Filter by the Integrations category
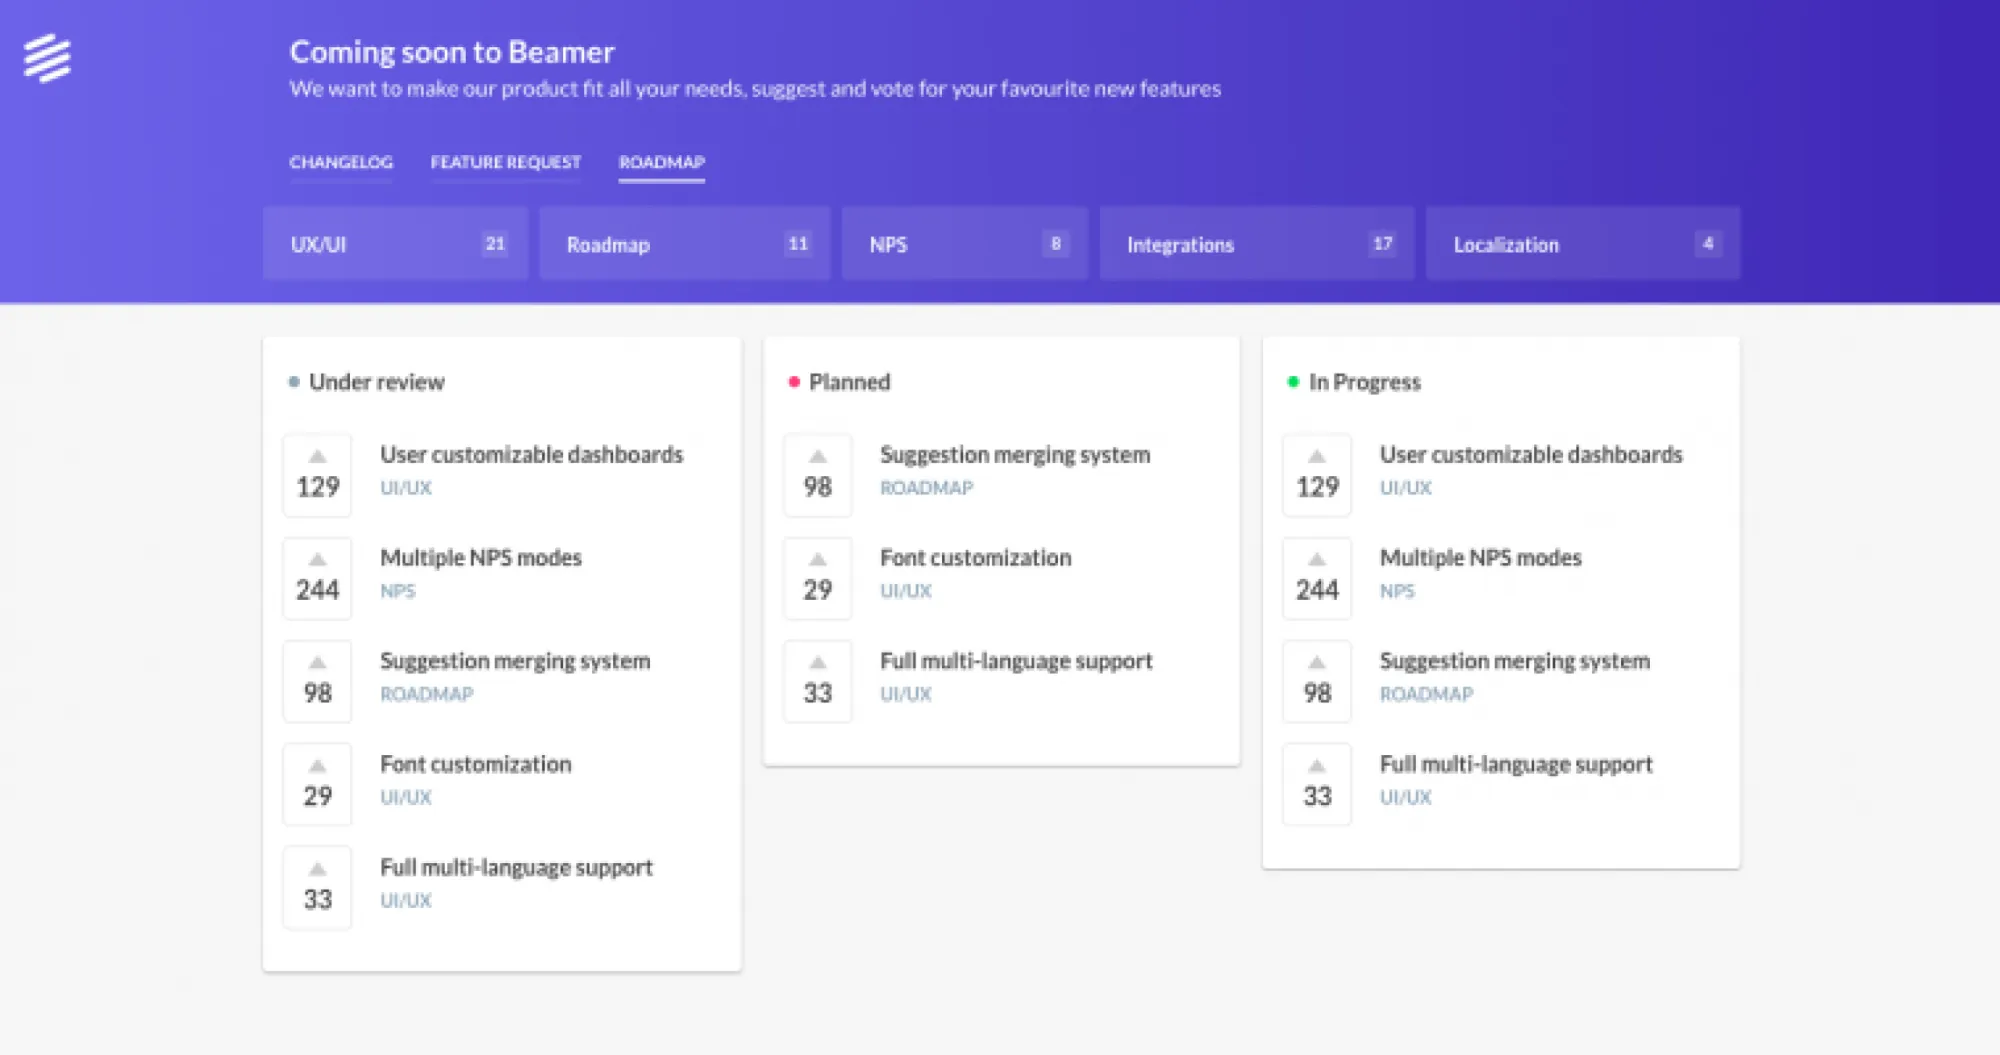This screenshot has width=2000, height=1055. (x=1256, y=243)
